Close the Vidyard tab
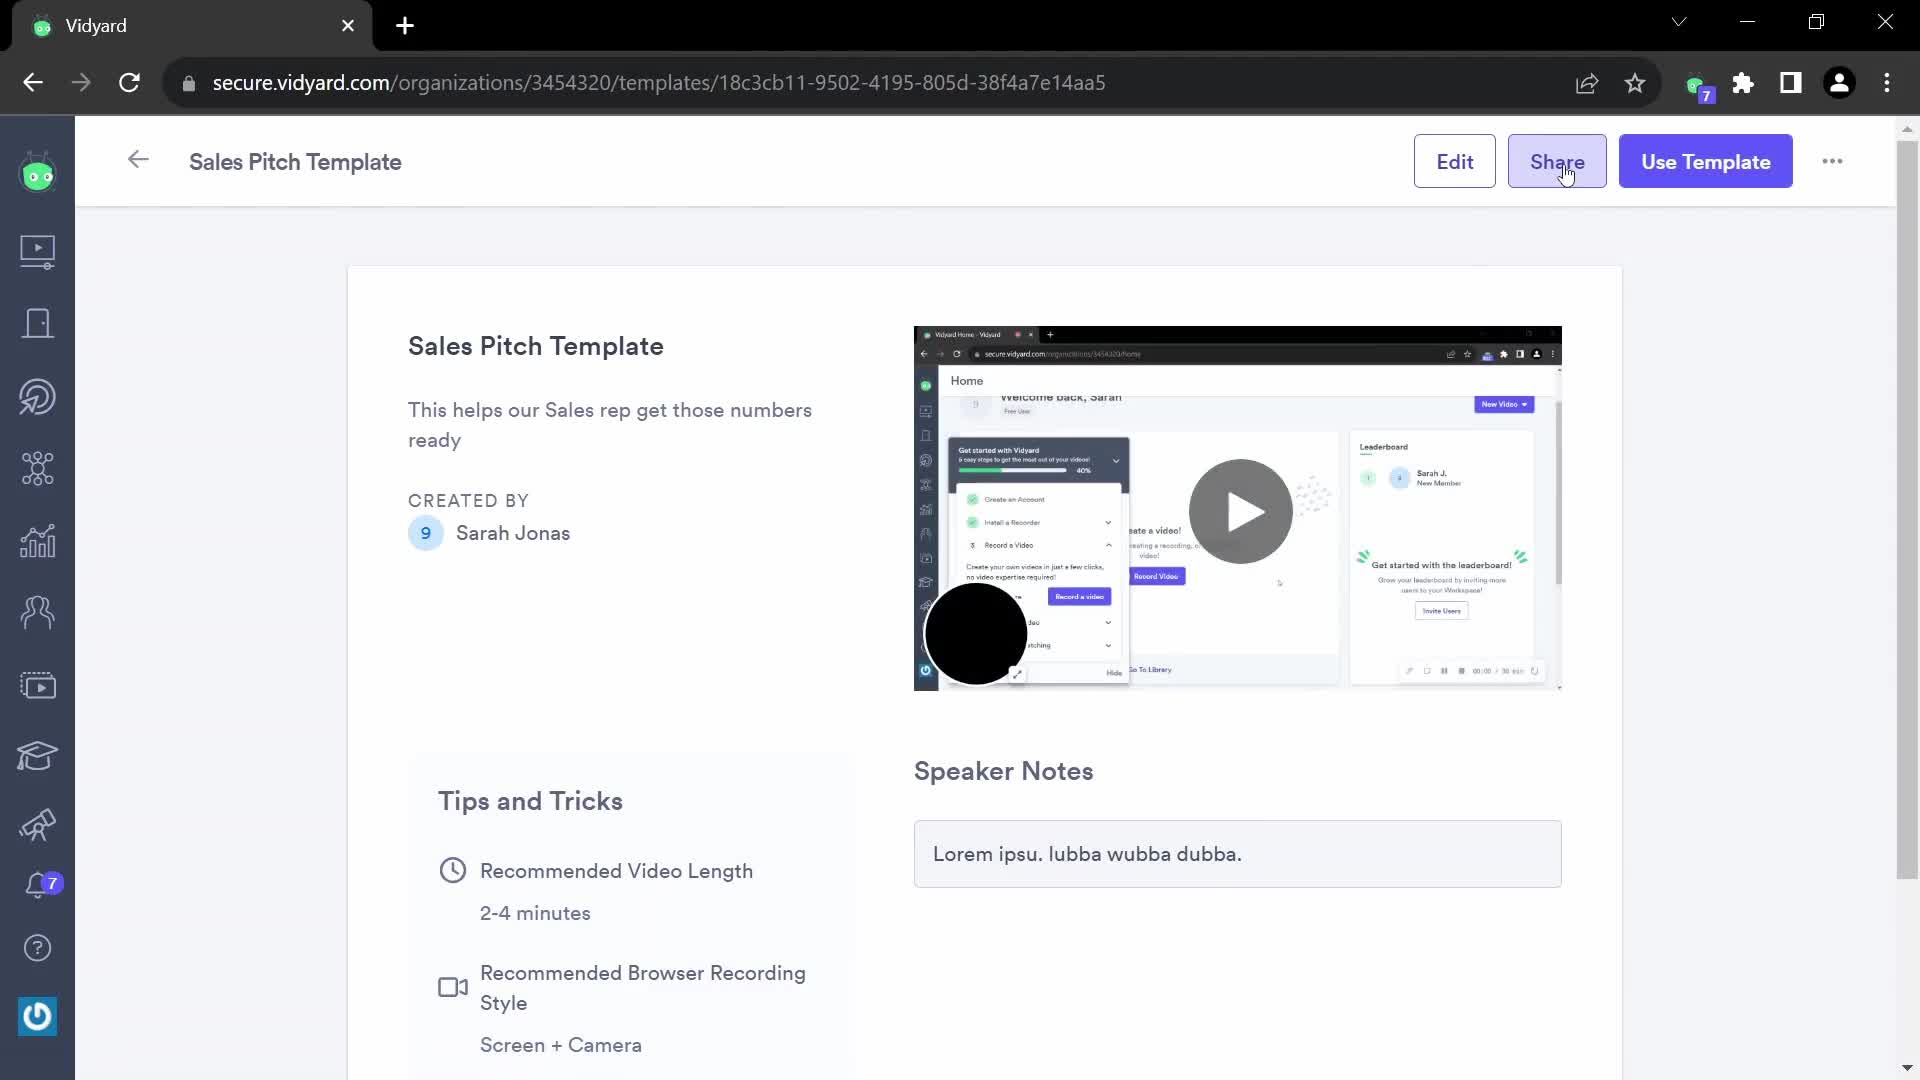The image size is (1920, 1080). coord(348,26)
